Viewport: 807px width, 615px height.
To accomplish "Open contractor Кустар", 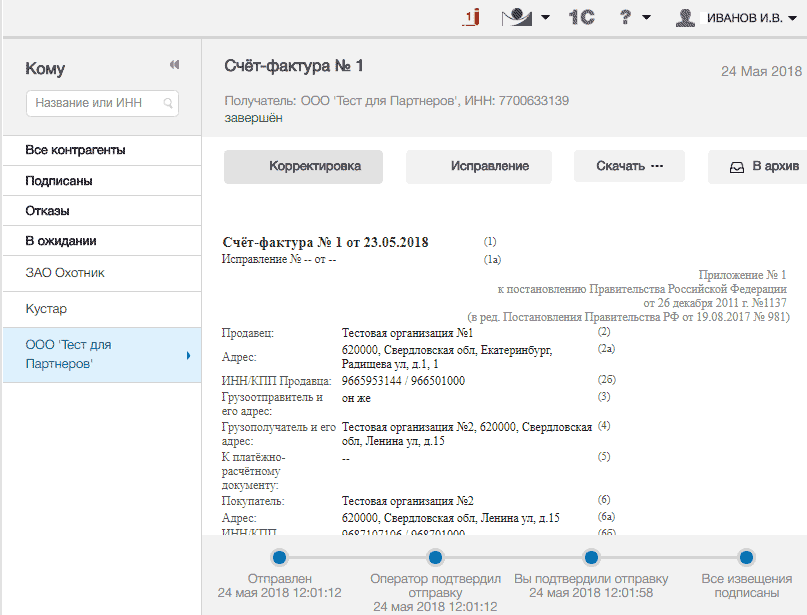I will point(102,309).
